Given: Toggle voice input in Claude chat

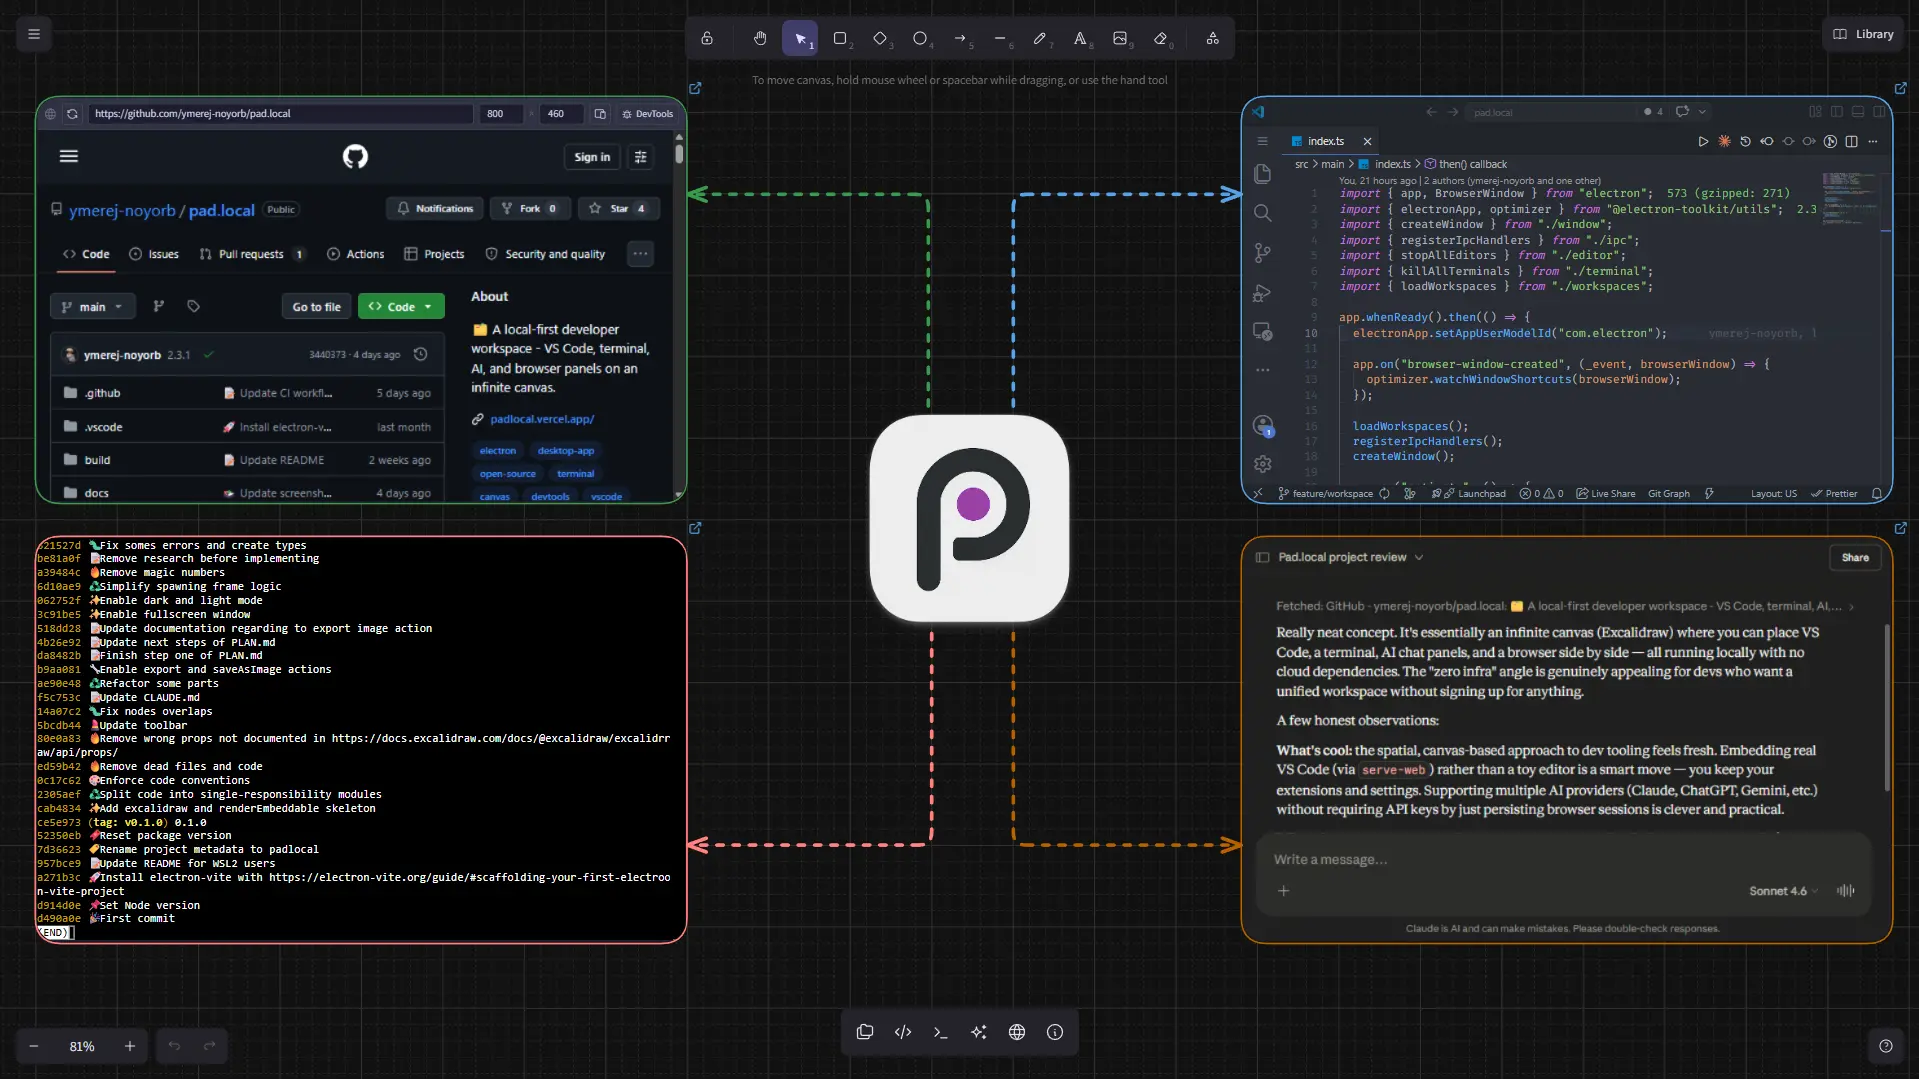Looking at the screenshot, I should 1846,891.
